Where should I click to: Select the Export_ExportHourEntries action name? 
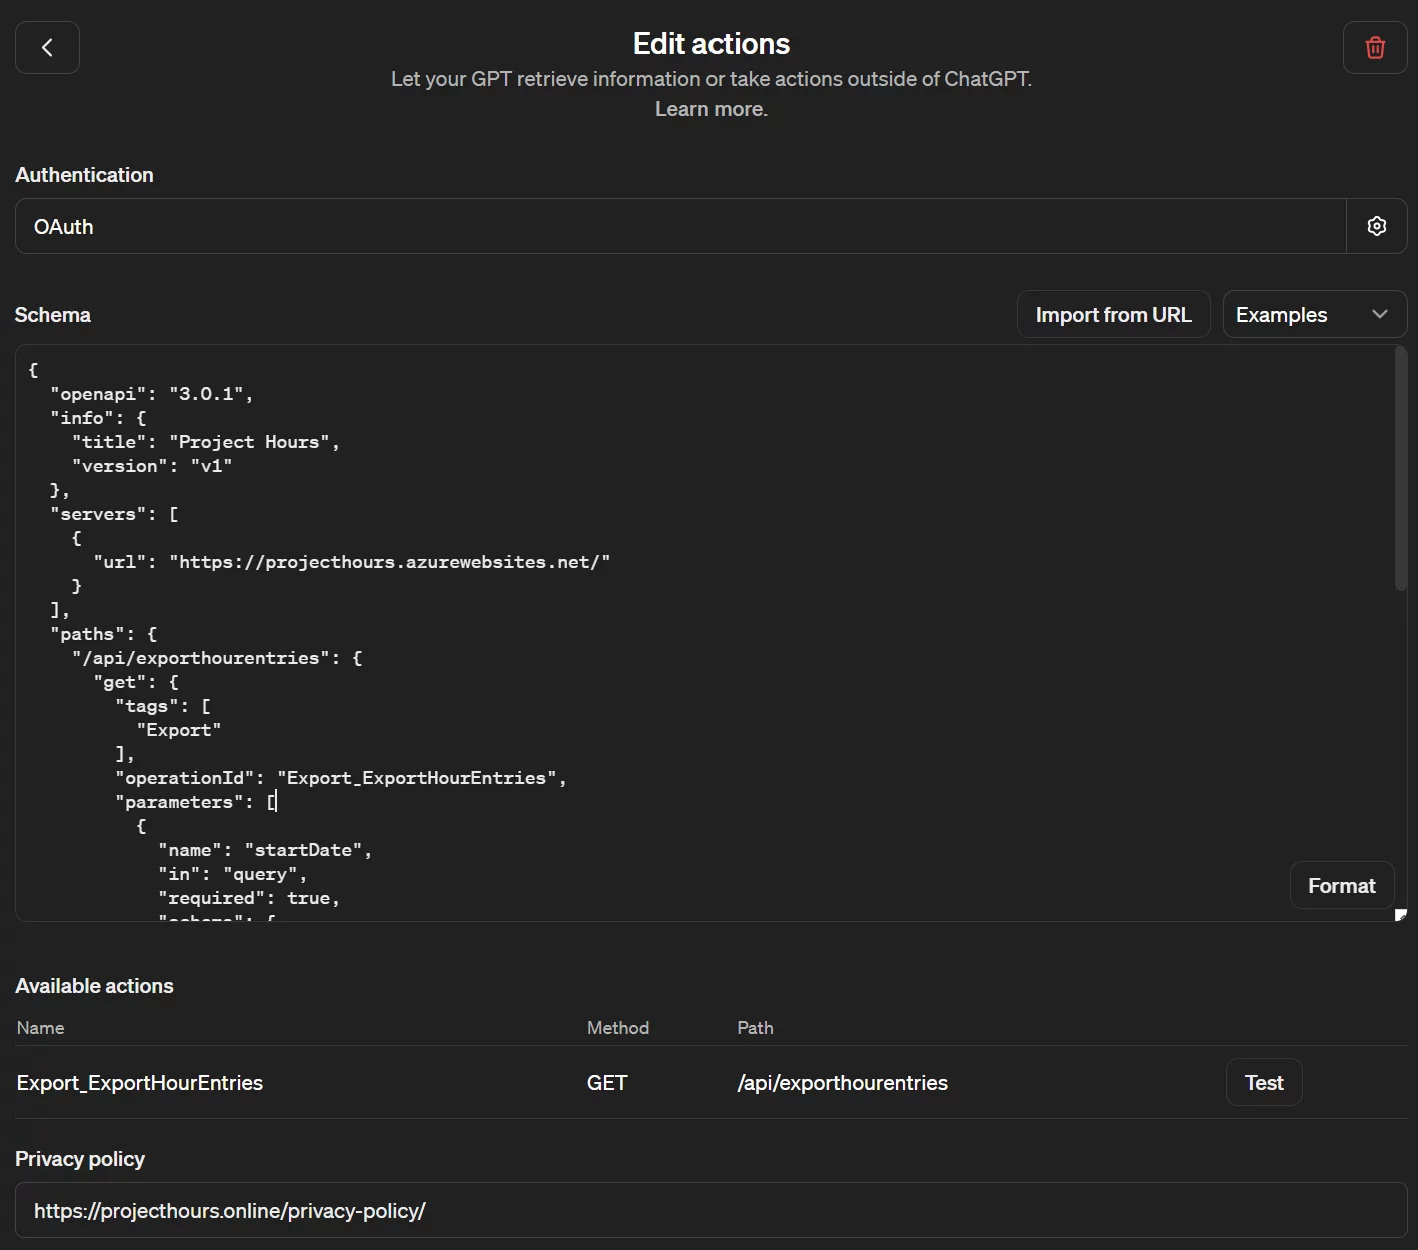[x=140, y=1083]
